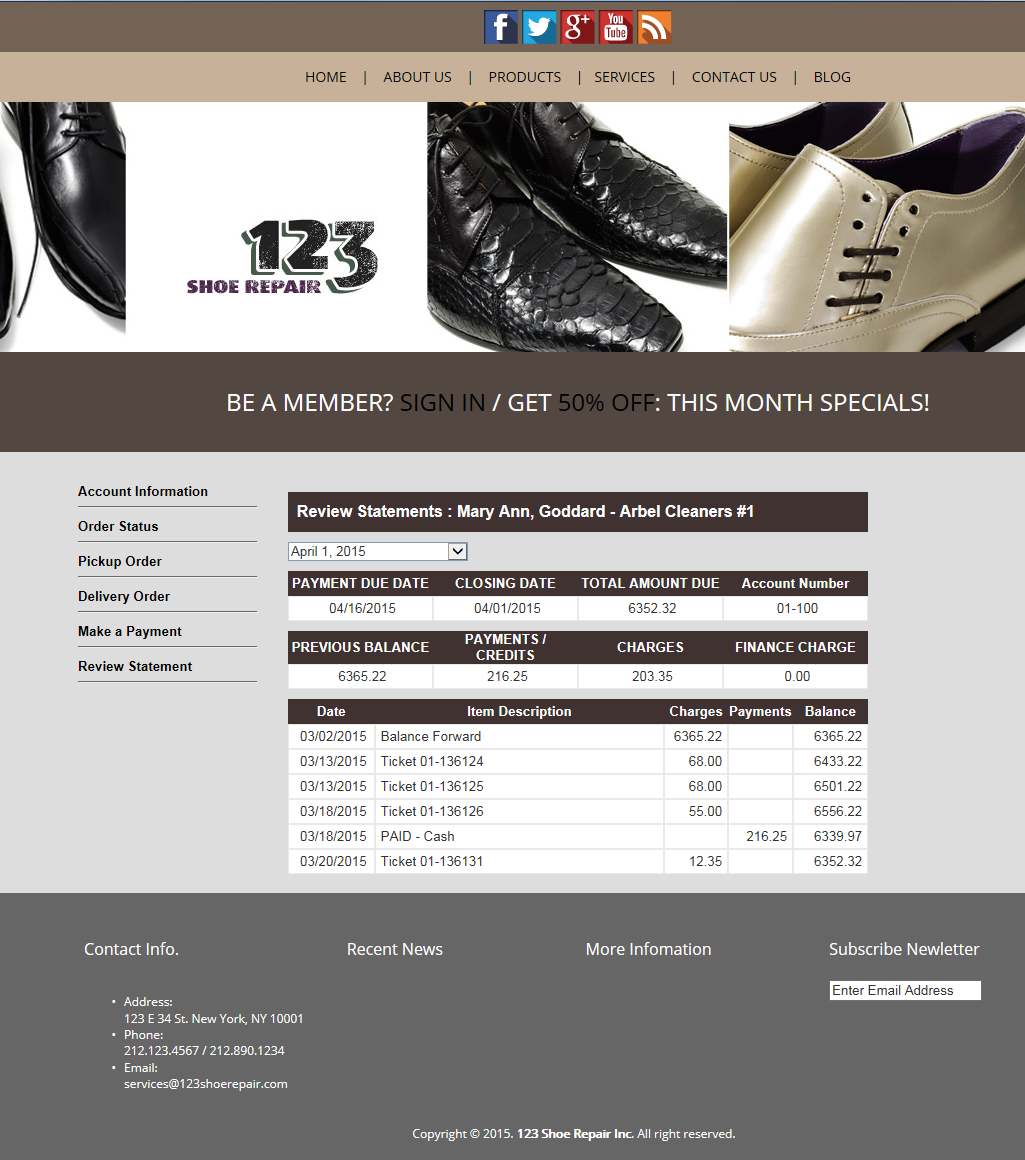The width and height of the screenshot is (1025, 1160).
Task: Click the date 03/20/2015 cell
Action: pos(332,861)
